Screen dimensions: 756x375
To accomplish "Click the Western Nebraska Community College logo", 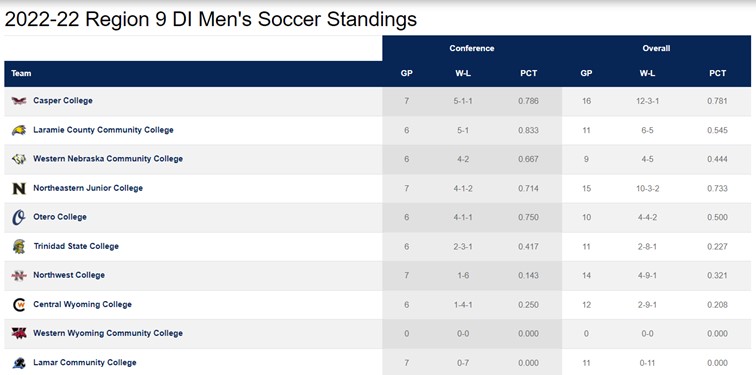I will [x=19, y=159].
